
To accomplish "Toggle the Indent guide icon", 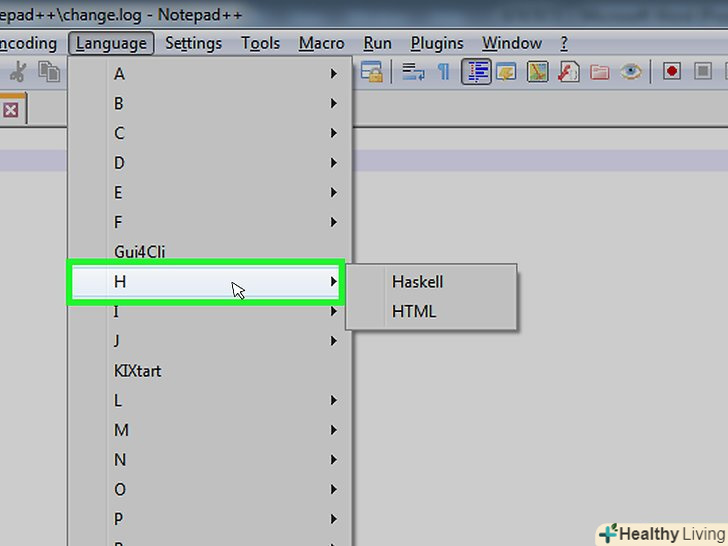I will tap(476, 72).
